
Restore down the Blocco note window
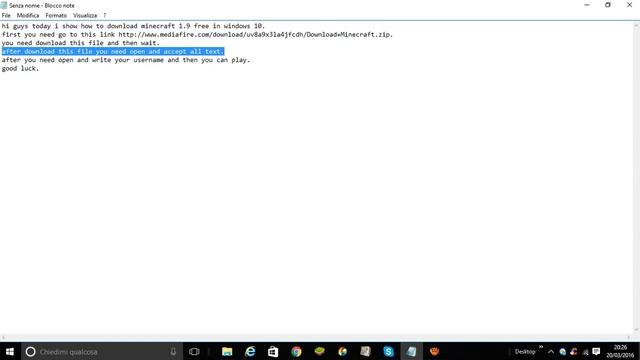point(608,5)
